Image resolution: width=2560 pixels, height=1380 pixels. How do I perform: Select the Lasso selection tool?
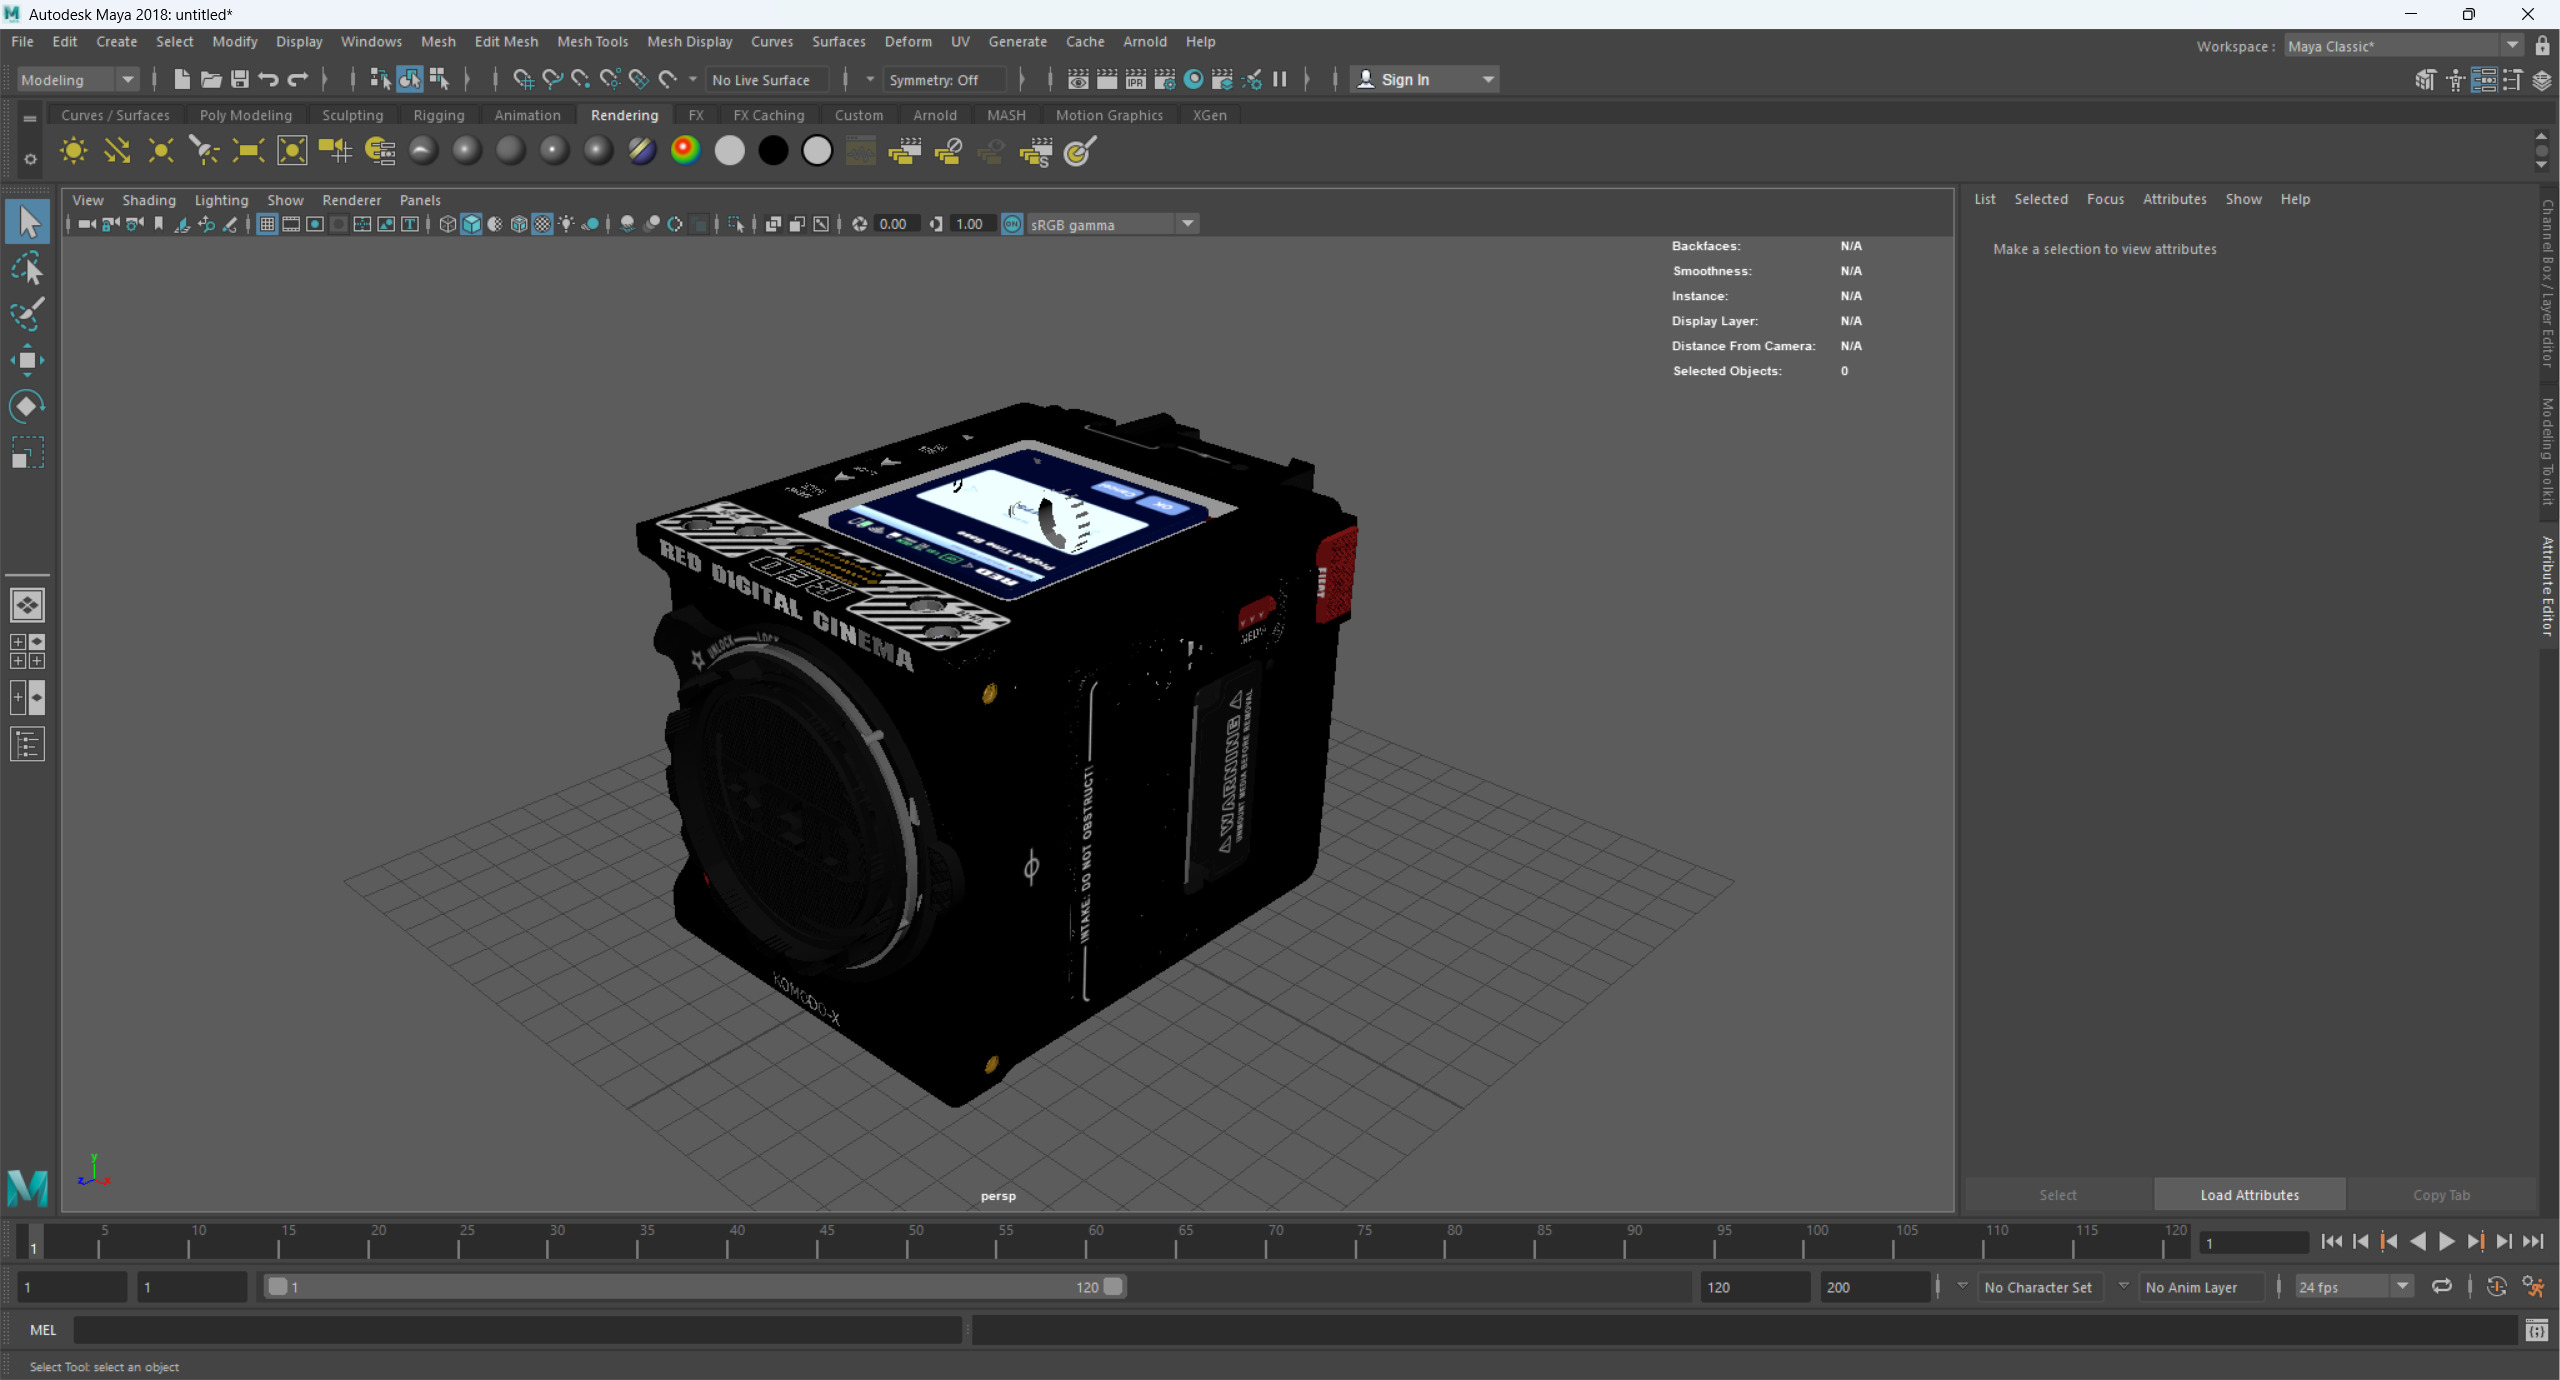pyautogui.click(x=27, y=268)
